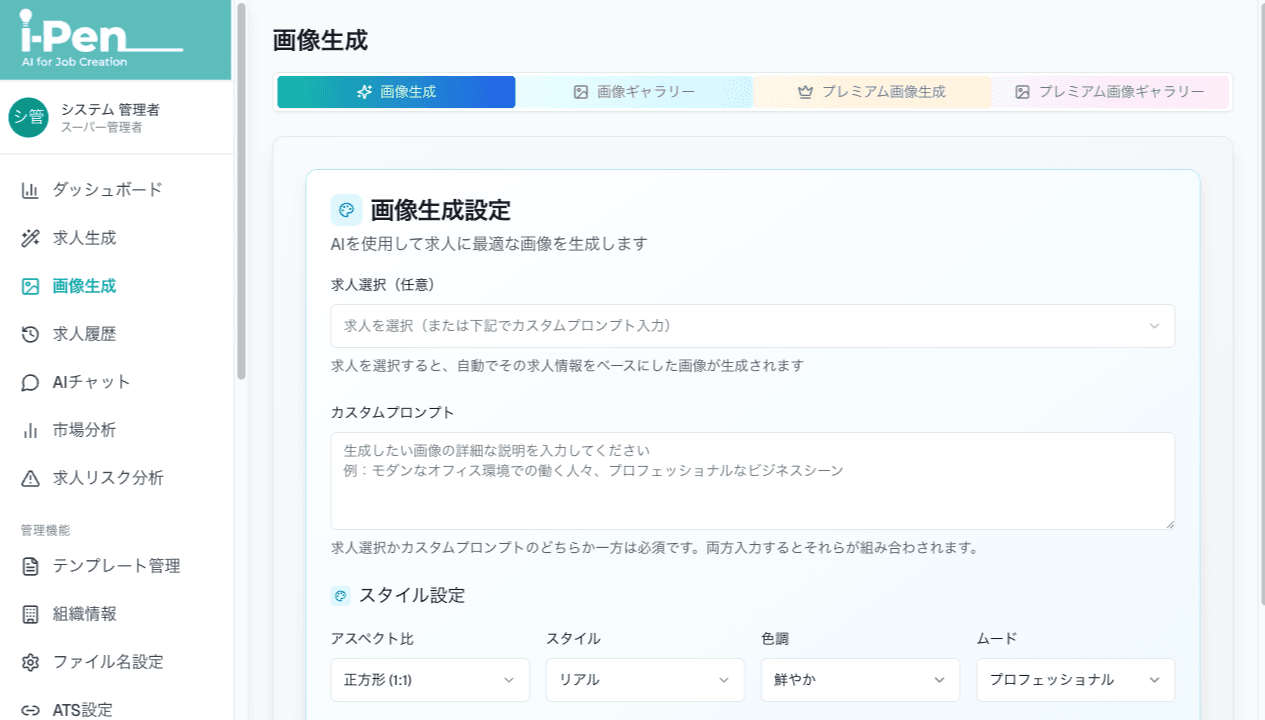Switch to プレミアム画像ギャラリー
This screenshot has width=1265, height=720.
(x=1112, y=91)
